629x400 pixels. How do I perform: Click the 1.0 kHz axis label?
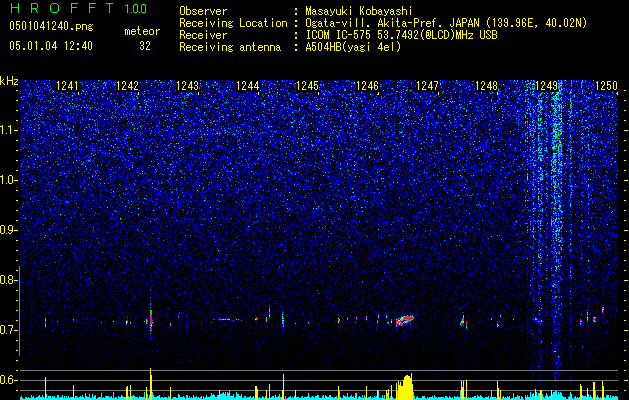[8, 180]
